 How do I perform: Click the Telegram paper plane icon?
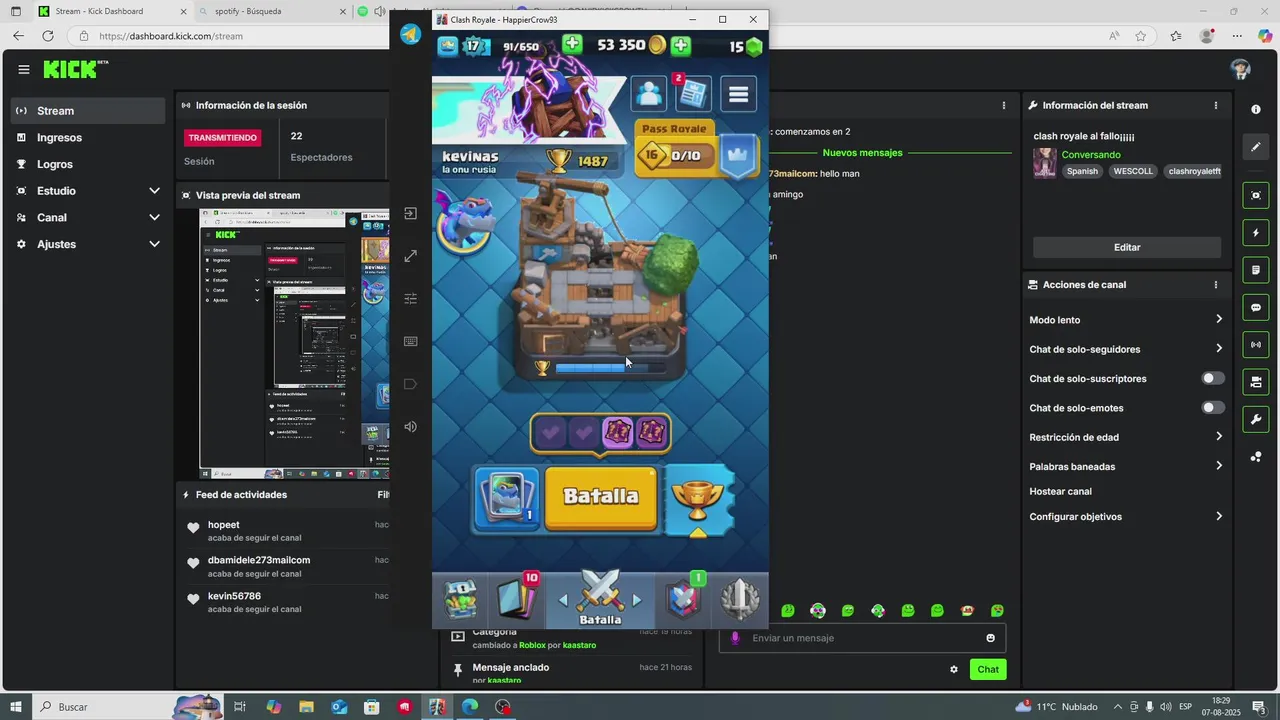410,35
